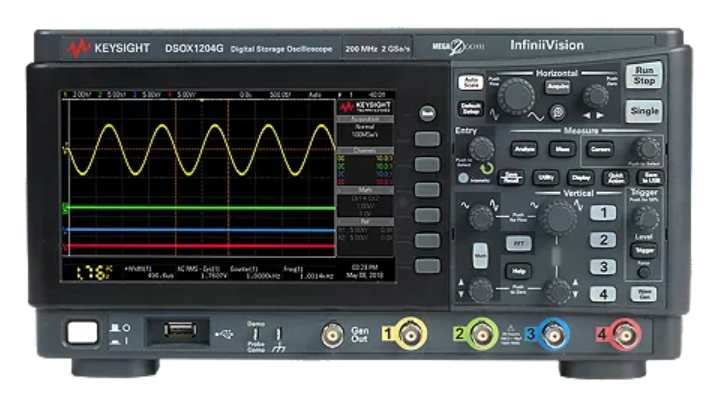Click the Gen Out BNC connector

(332, 335)
